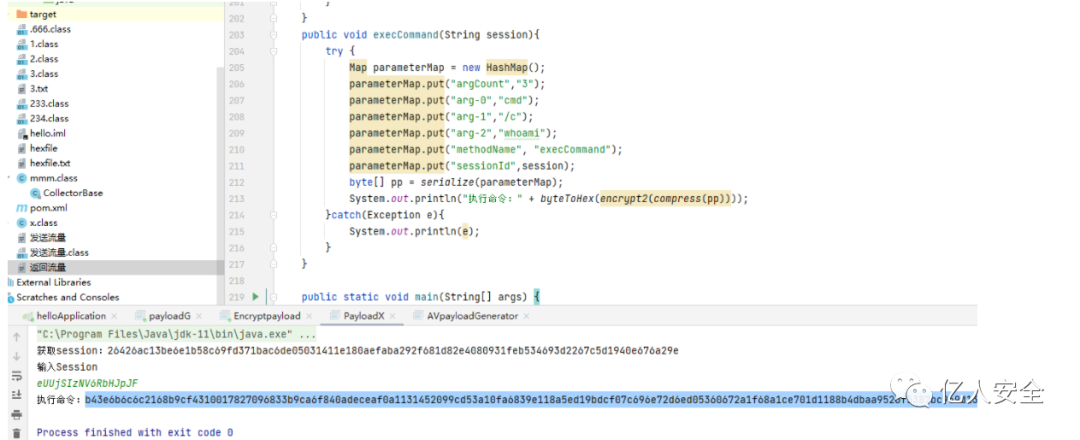Click the Scratches and Consoles icon
Image resolution: width=1080 pixels, height=440 pixels.
(10, 297)
